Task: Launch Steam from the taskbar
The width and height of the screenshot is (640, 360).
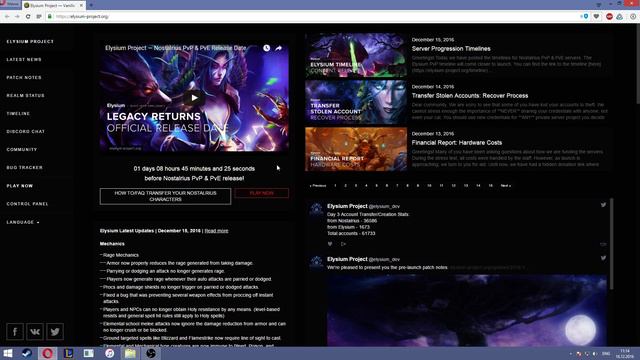Action: (27, 353)
